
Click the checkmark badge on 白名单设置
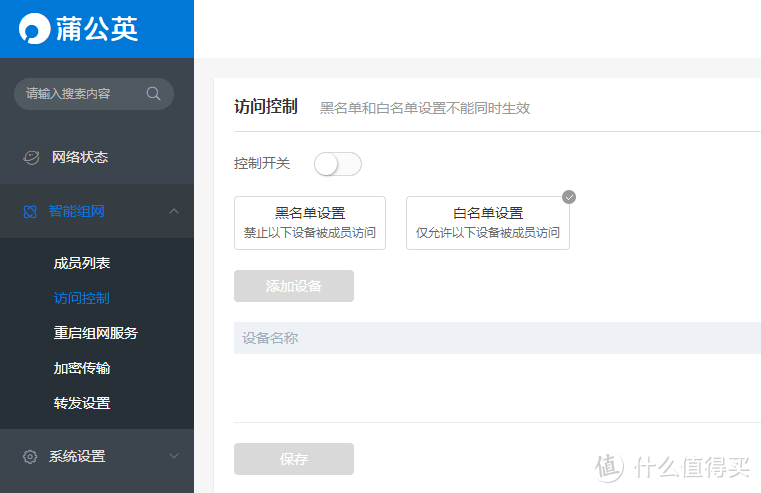[x=569, y=197]
